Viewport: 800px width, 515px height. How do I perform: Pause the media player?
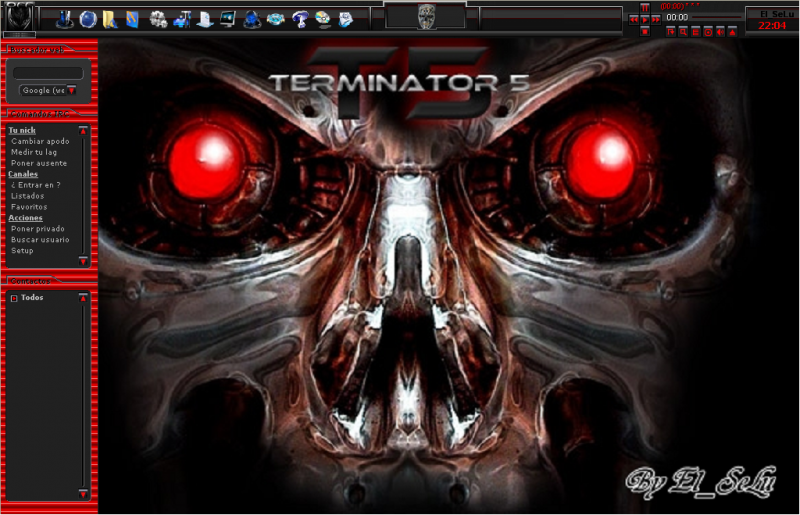click(x=645, y=8)
